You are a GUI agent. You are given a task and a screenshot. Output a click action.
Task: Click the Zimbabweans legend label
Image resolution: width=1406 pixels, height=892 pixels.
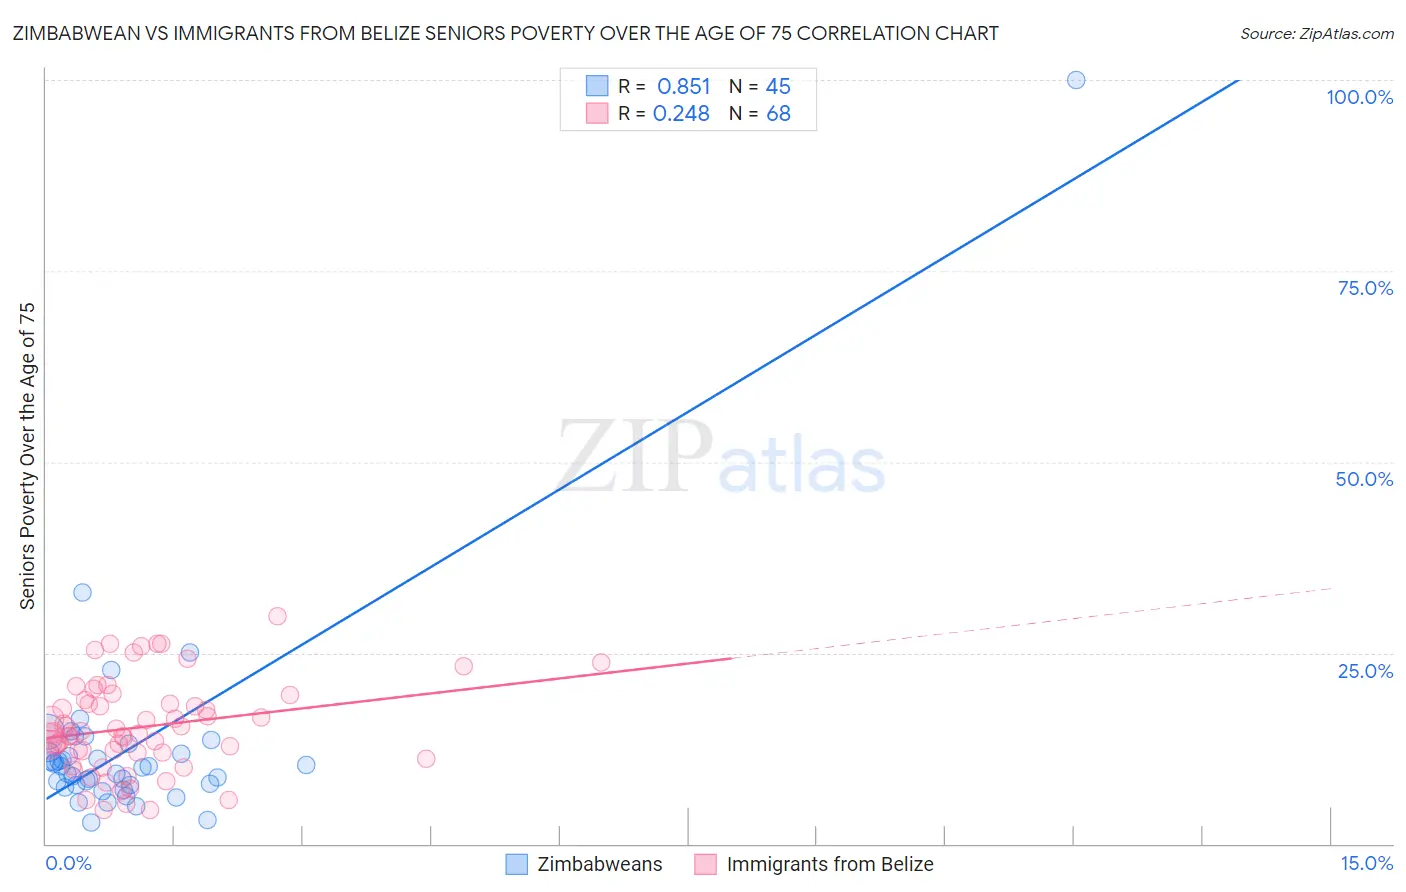pyautogui.click(x=599, y=865)
